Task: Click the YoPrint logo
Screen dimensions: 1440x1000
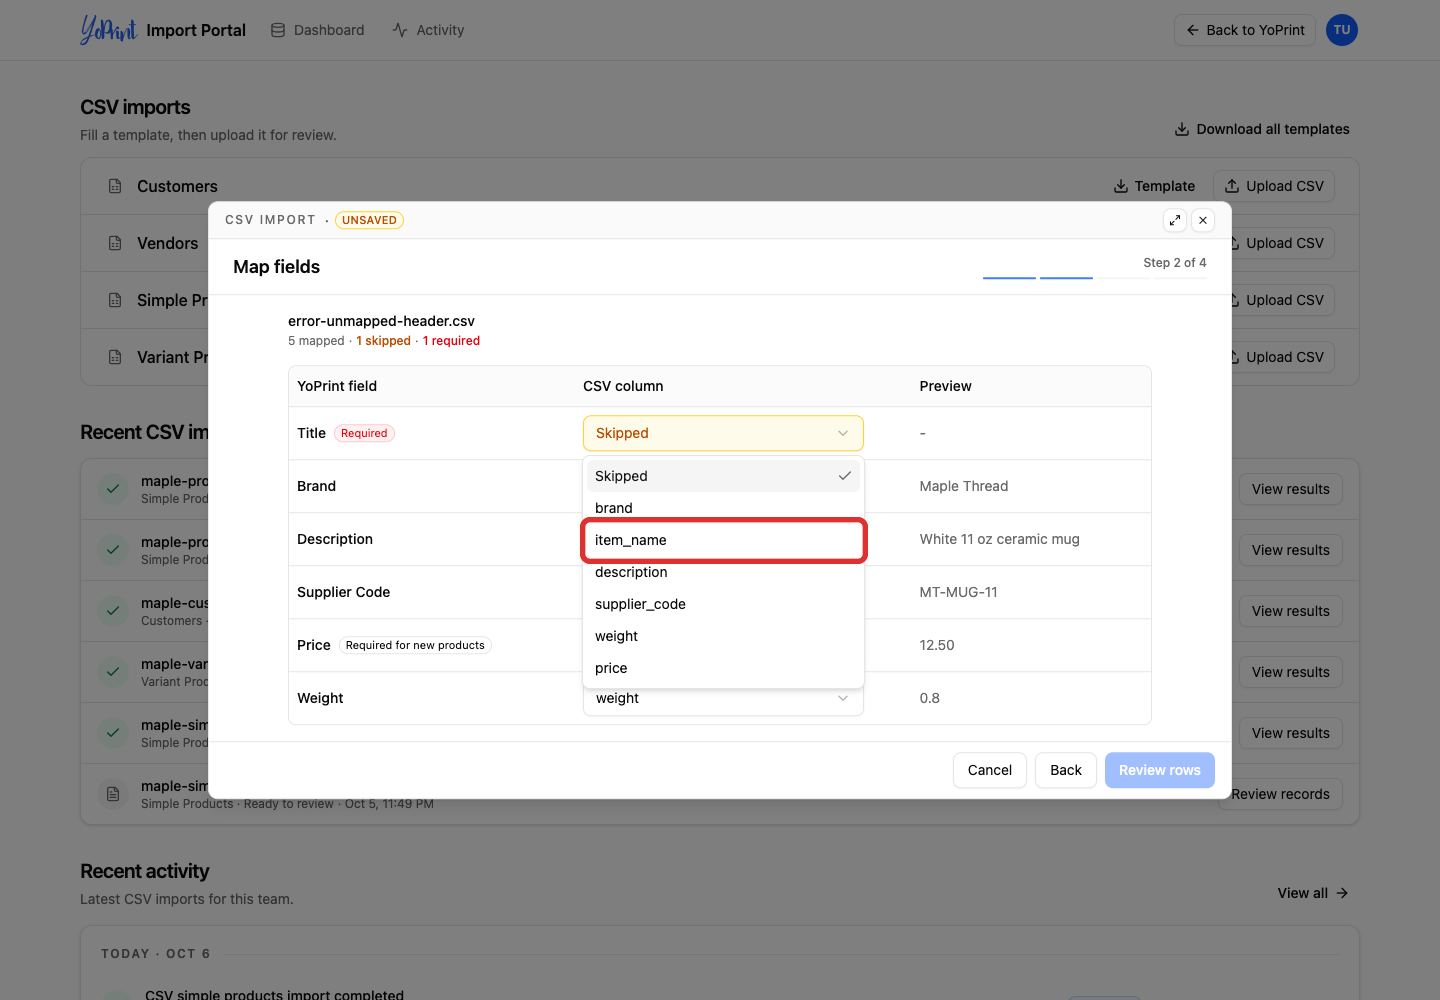Action: coord(108,30)
